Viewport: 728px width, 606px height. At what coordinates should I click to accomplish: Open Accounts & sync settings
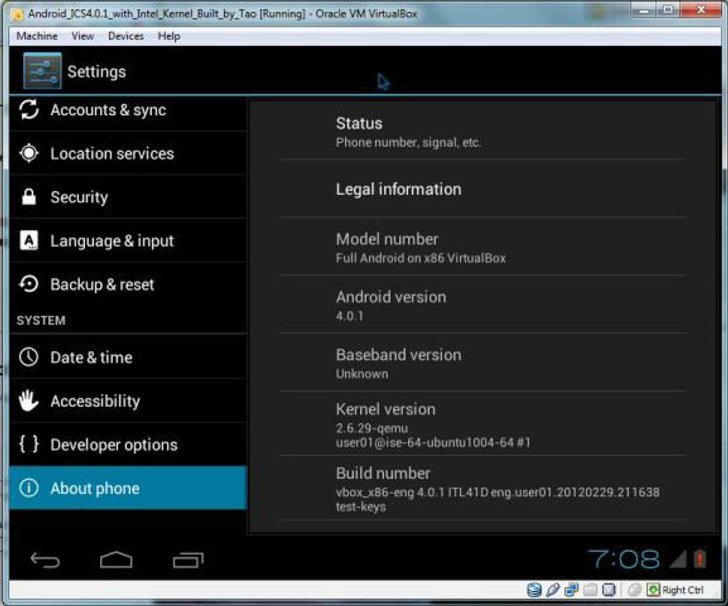pyautogui.click(x=128, y=111)
